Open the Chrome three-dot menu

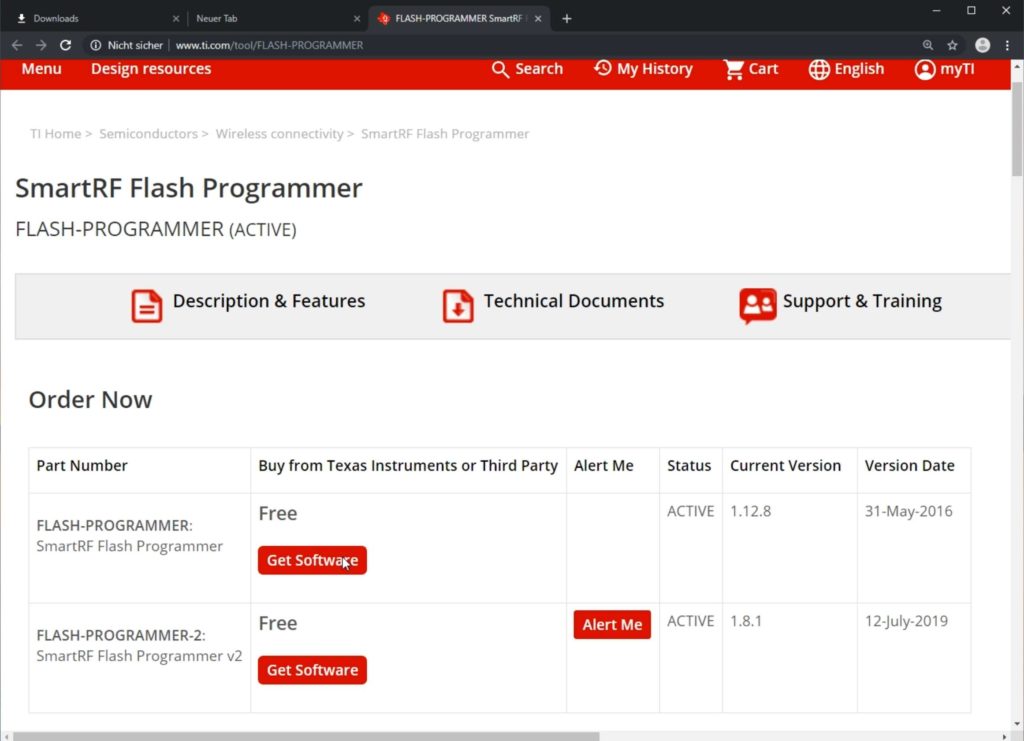click(x=1007, y=45)
